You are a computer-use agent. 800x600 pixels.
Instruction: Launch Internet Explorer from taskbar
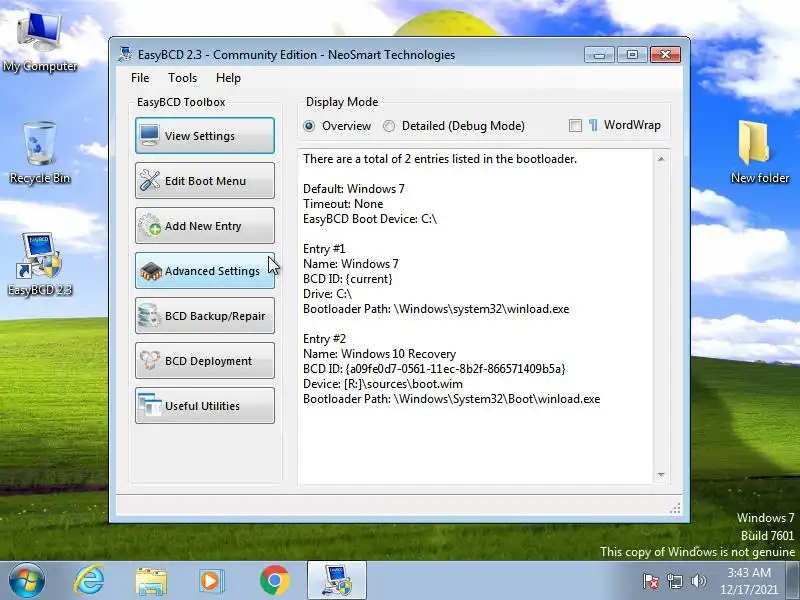(x=89, y=581)
